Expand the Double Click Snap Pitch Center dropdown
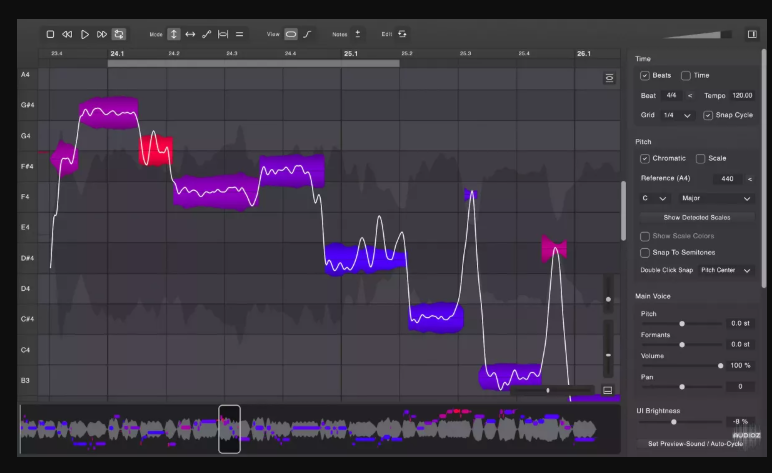Viewport: 772px width, 473px height. pos(726,270)
